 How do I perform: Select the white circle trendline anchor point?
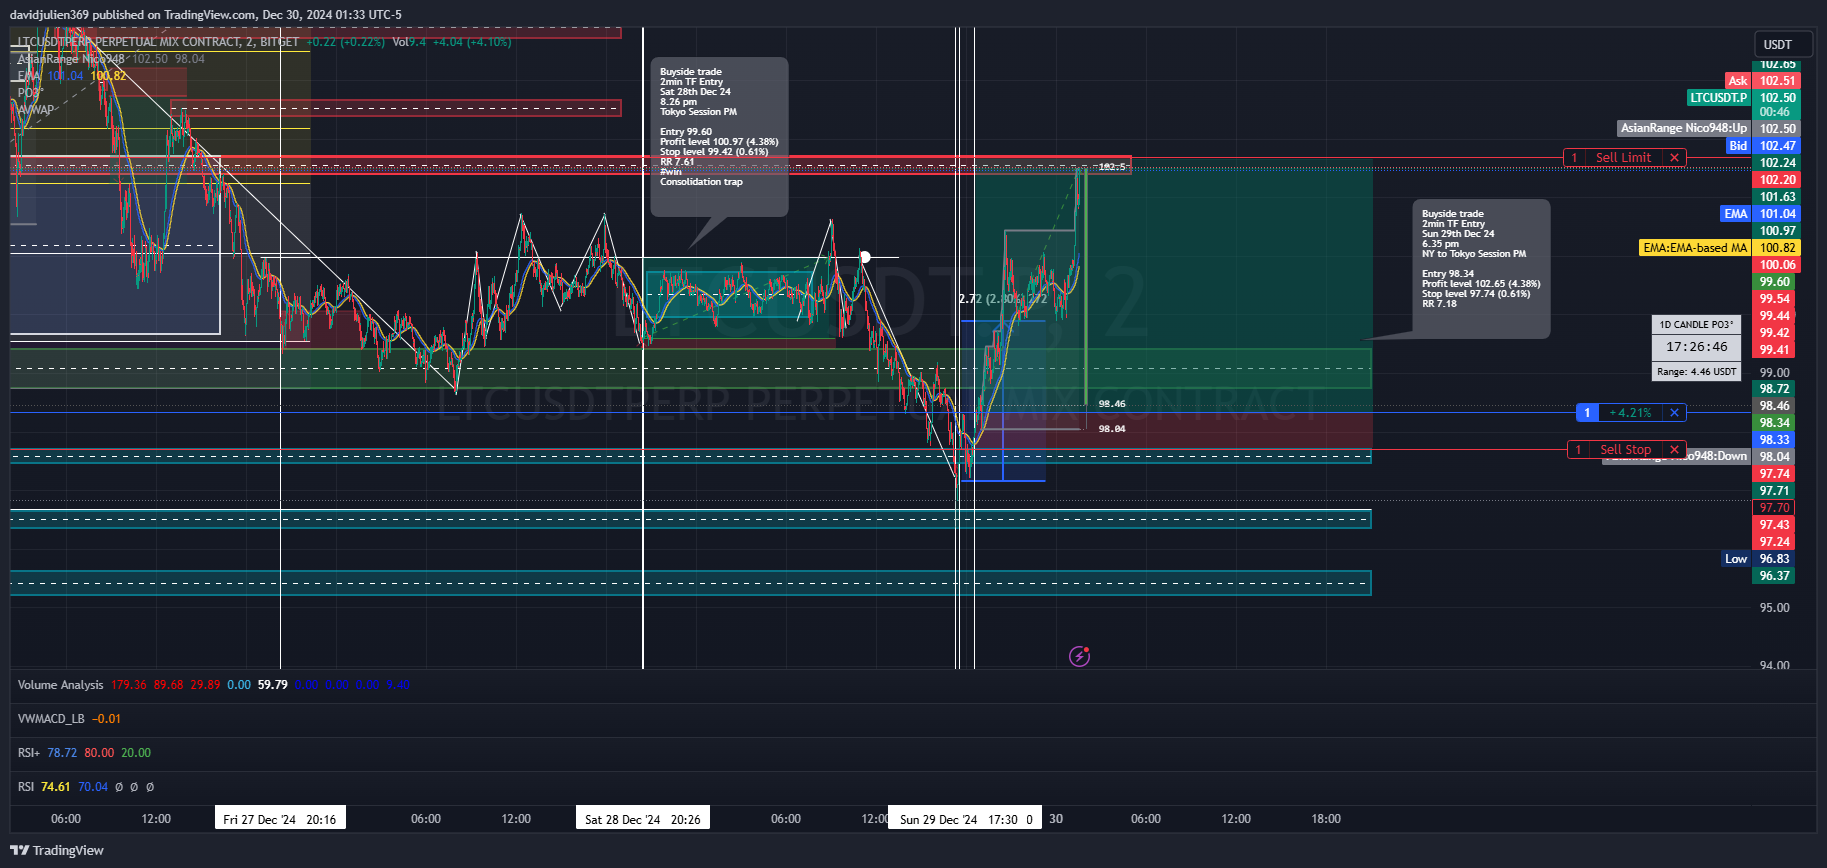[x=865, y=257]
